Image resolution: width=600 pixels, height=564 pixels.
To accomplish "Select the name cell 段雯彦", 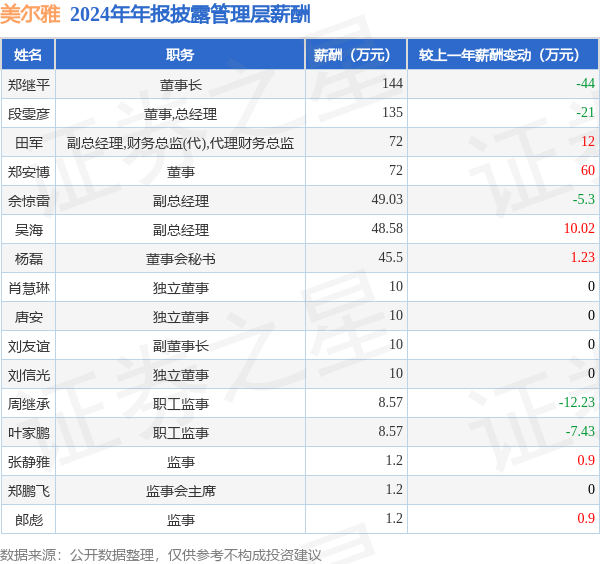I will tap(29, 114).
